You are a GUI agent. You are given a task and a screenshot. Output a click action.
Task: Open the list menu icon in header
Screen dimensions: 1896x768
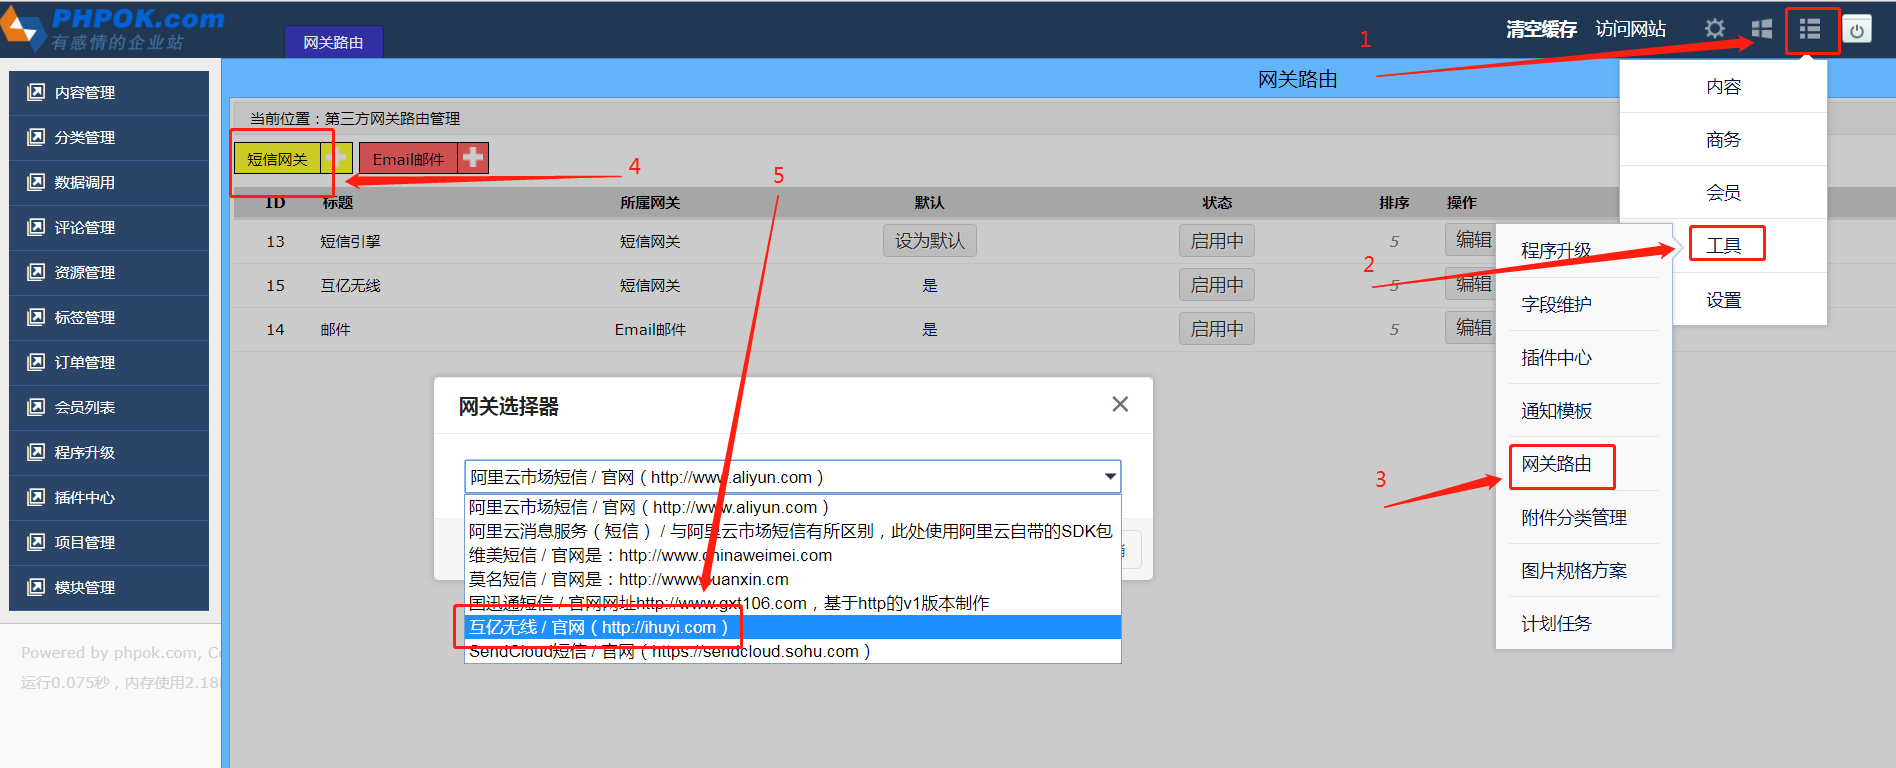pyautogui.click(x=1810, y=29)
